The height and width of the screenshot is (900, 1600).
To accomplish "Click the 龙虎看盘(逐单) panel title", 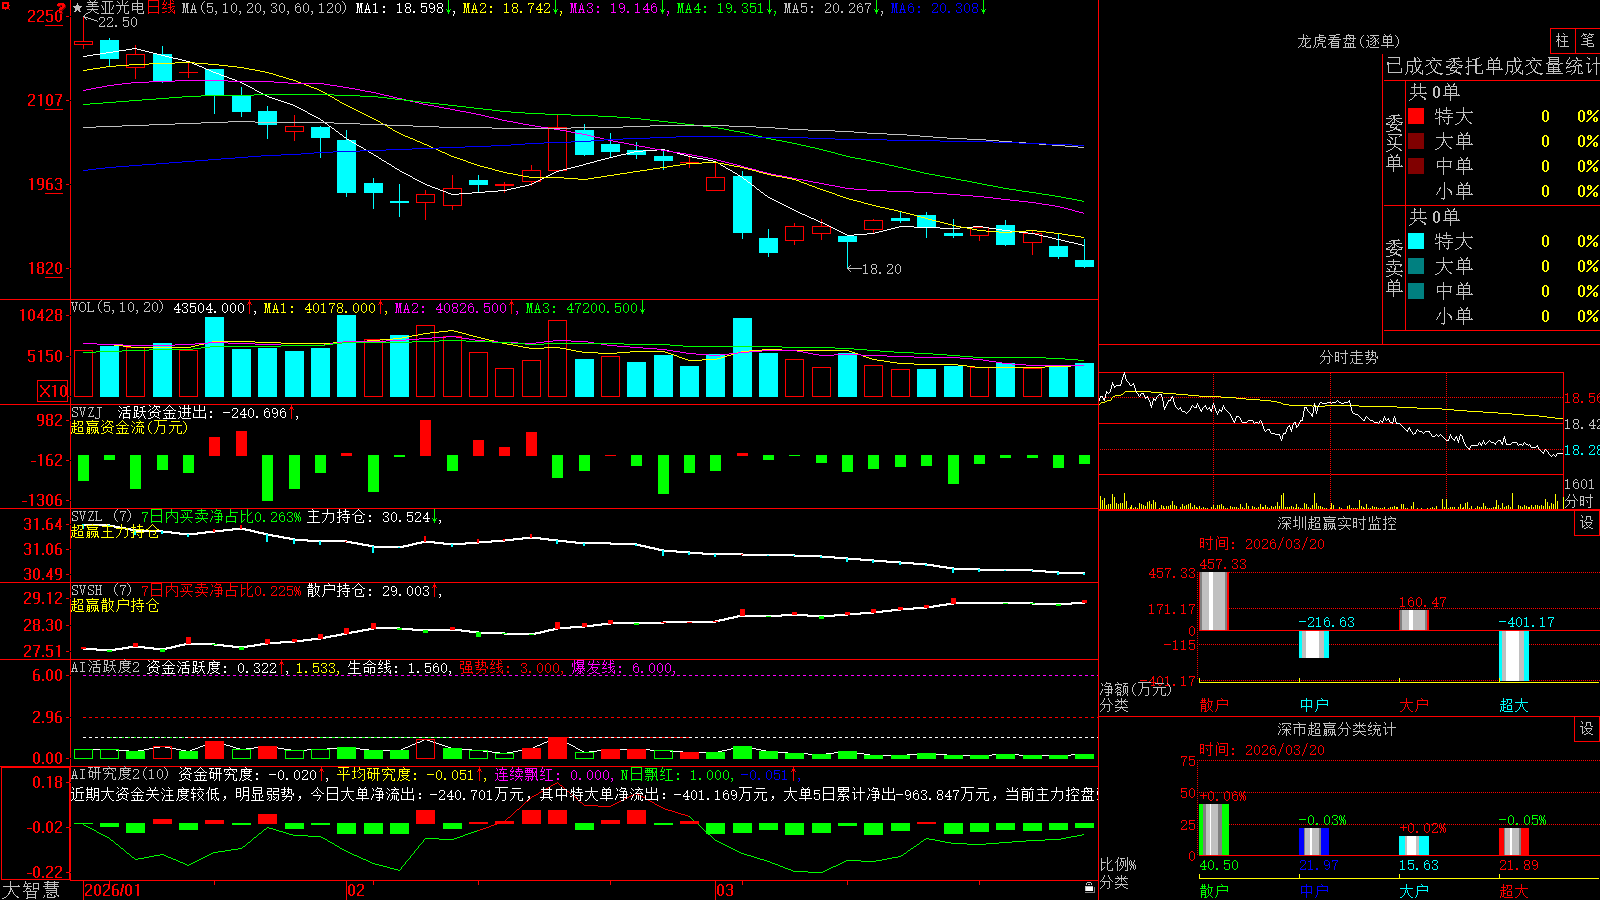I will [x=1348, y=41].
